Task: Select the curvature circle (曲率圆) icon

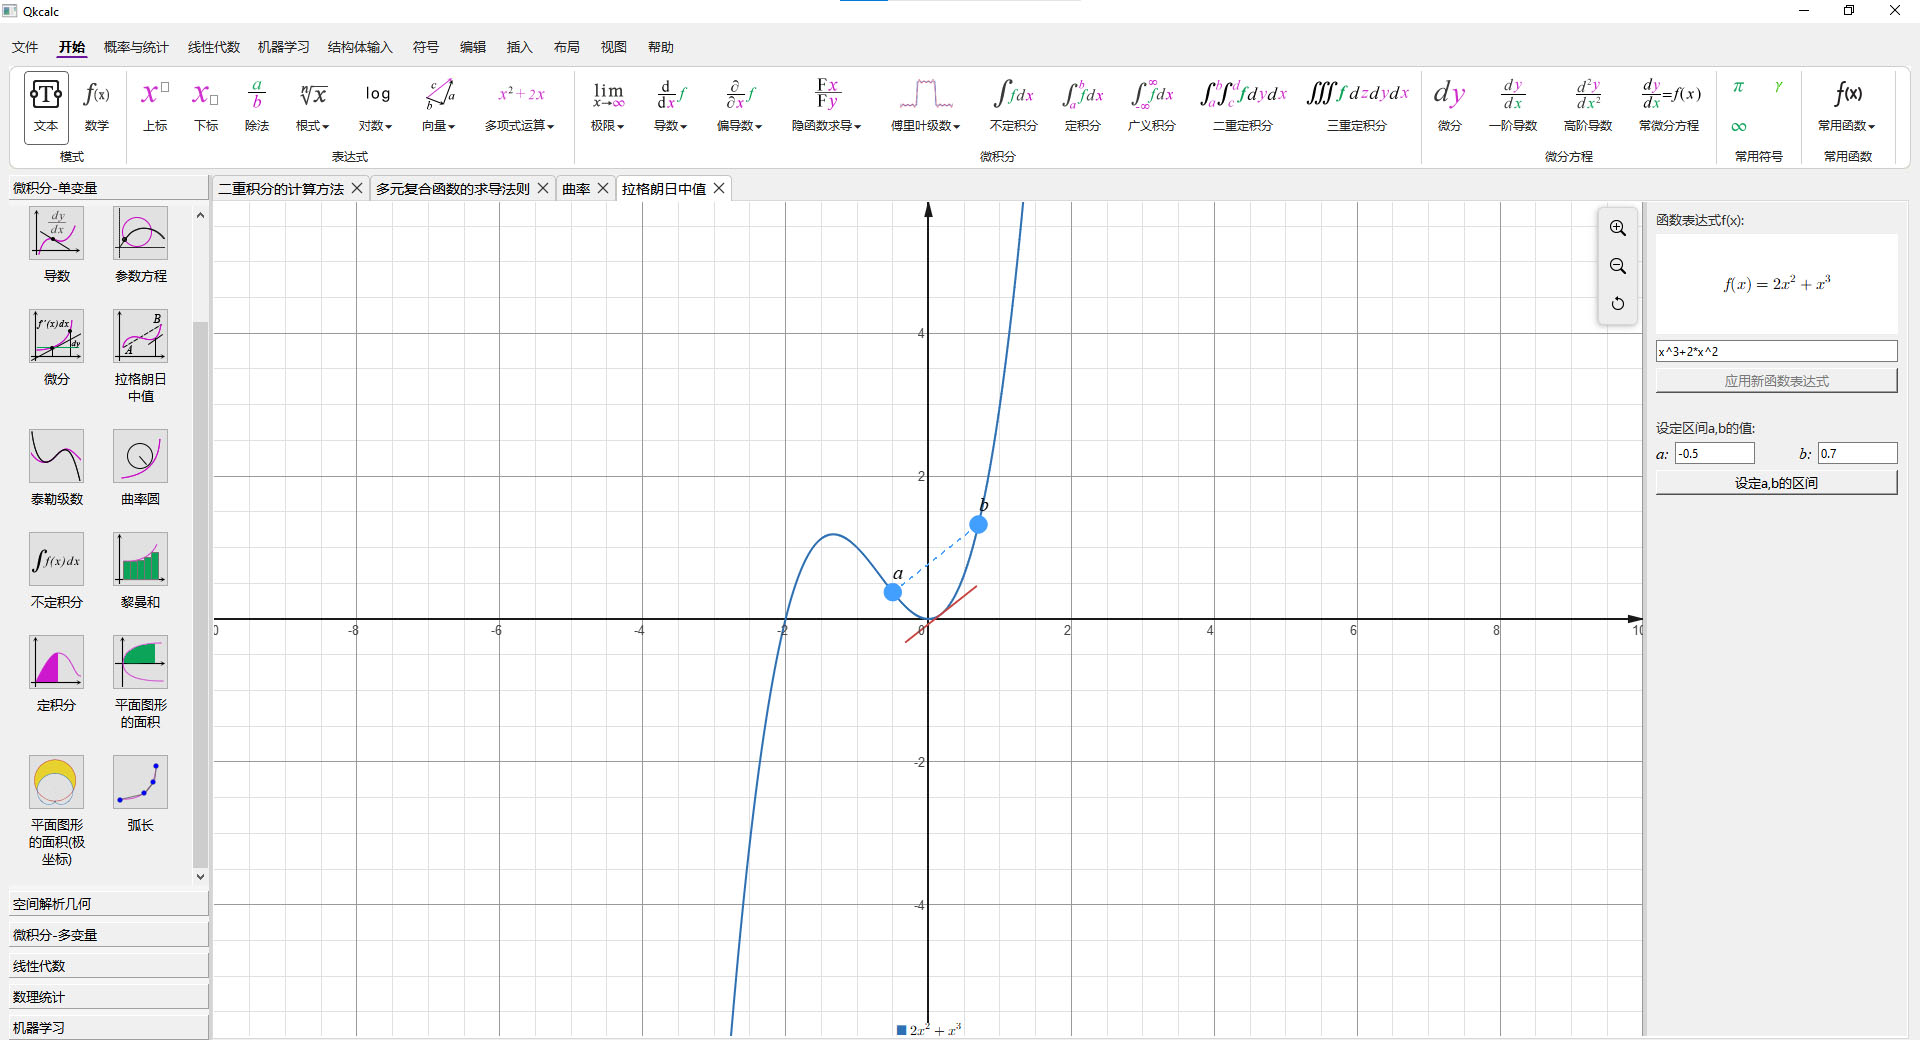Action: tap(140, 458)
